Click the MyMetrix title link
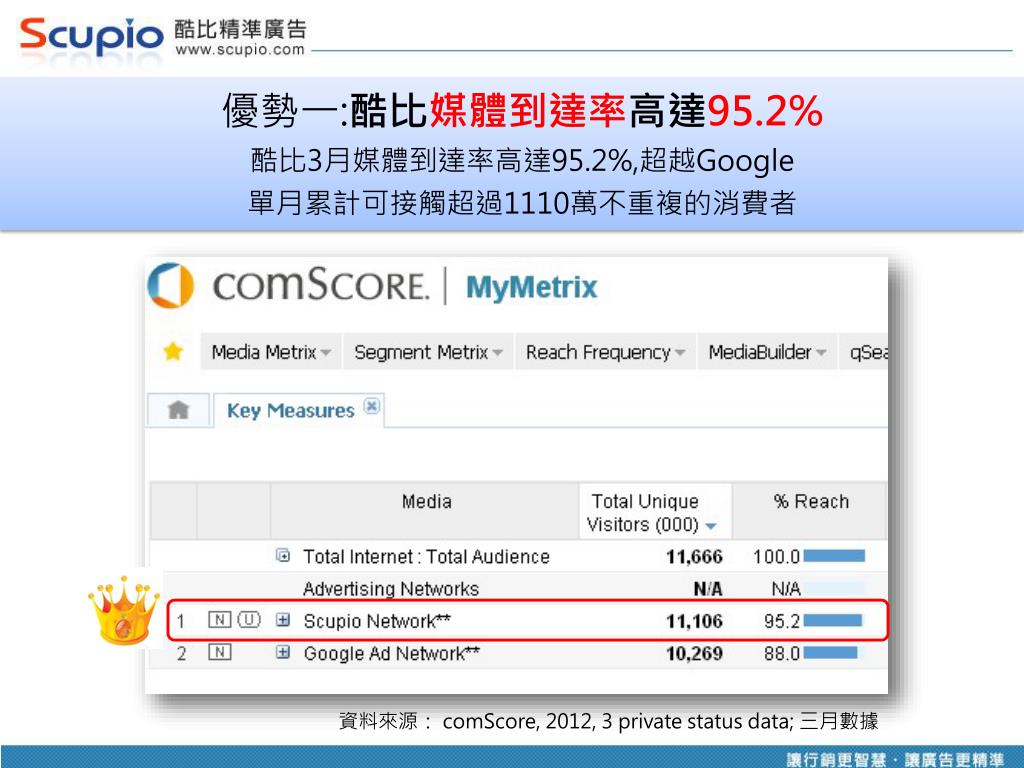Image resolution: width=1024 pixels, height=768 pixels. point(532,287)
